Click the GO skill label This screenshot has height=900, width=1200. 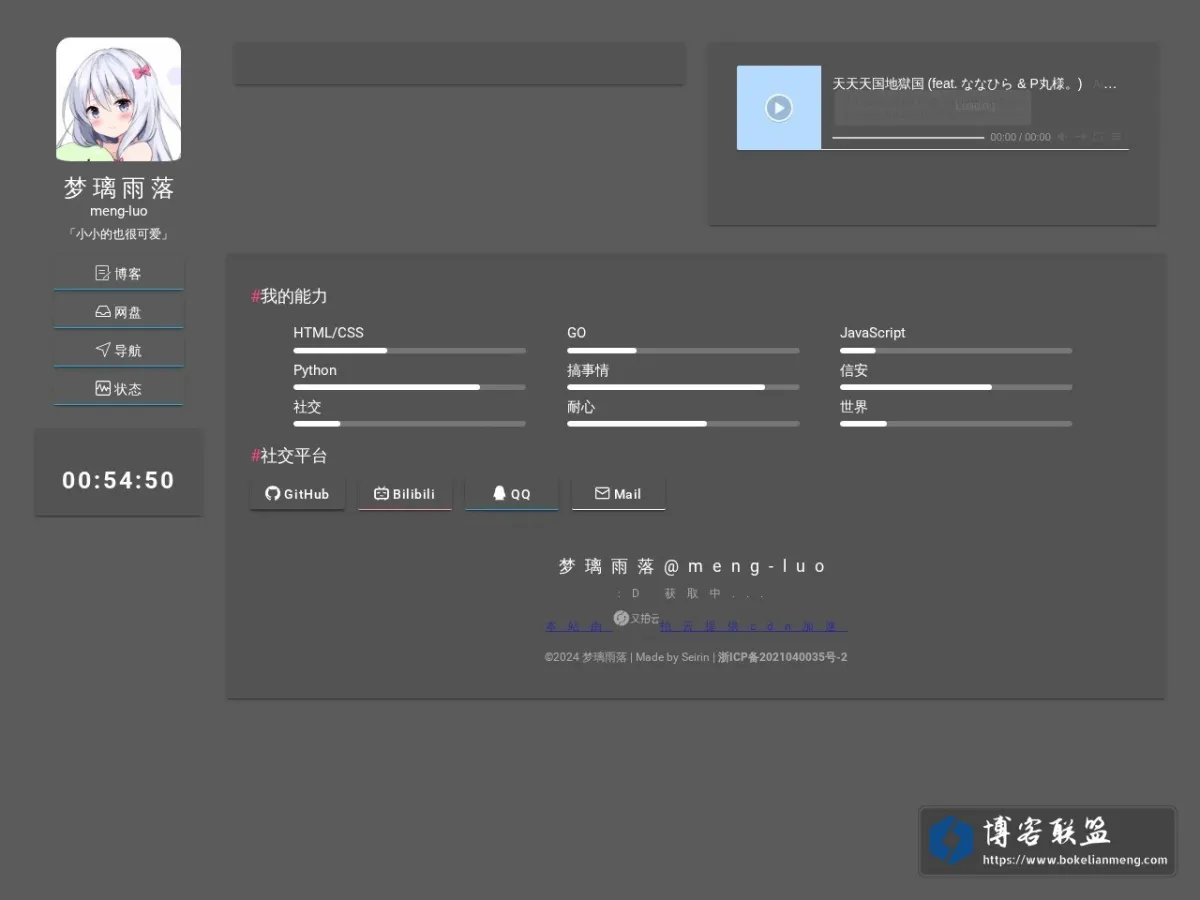tap(577, 333)
